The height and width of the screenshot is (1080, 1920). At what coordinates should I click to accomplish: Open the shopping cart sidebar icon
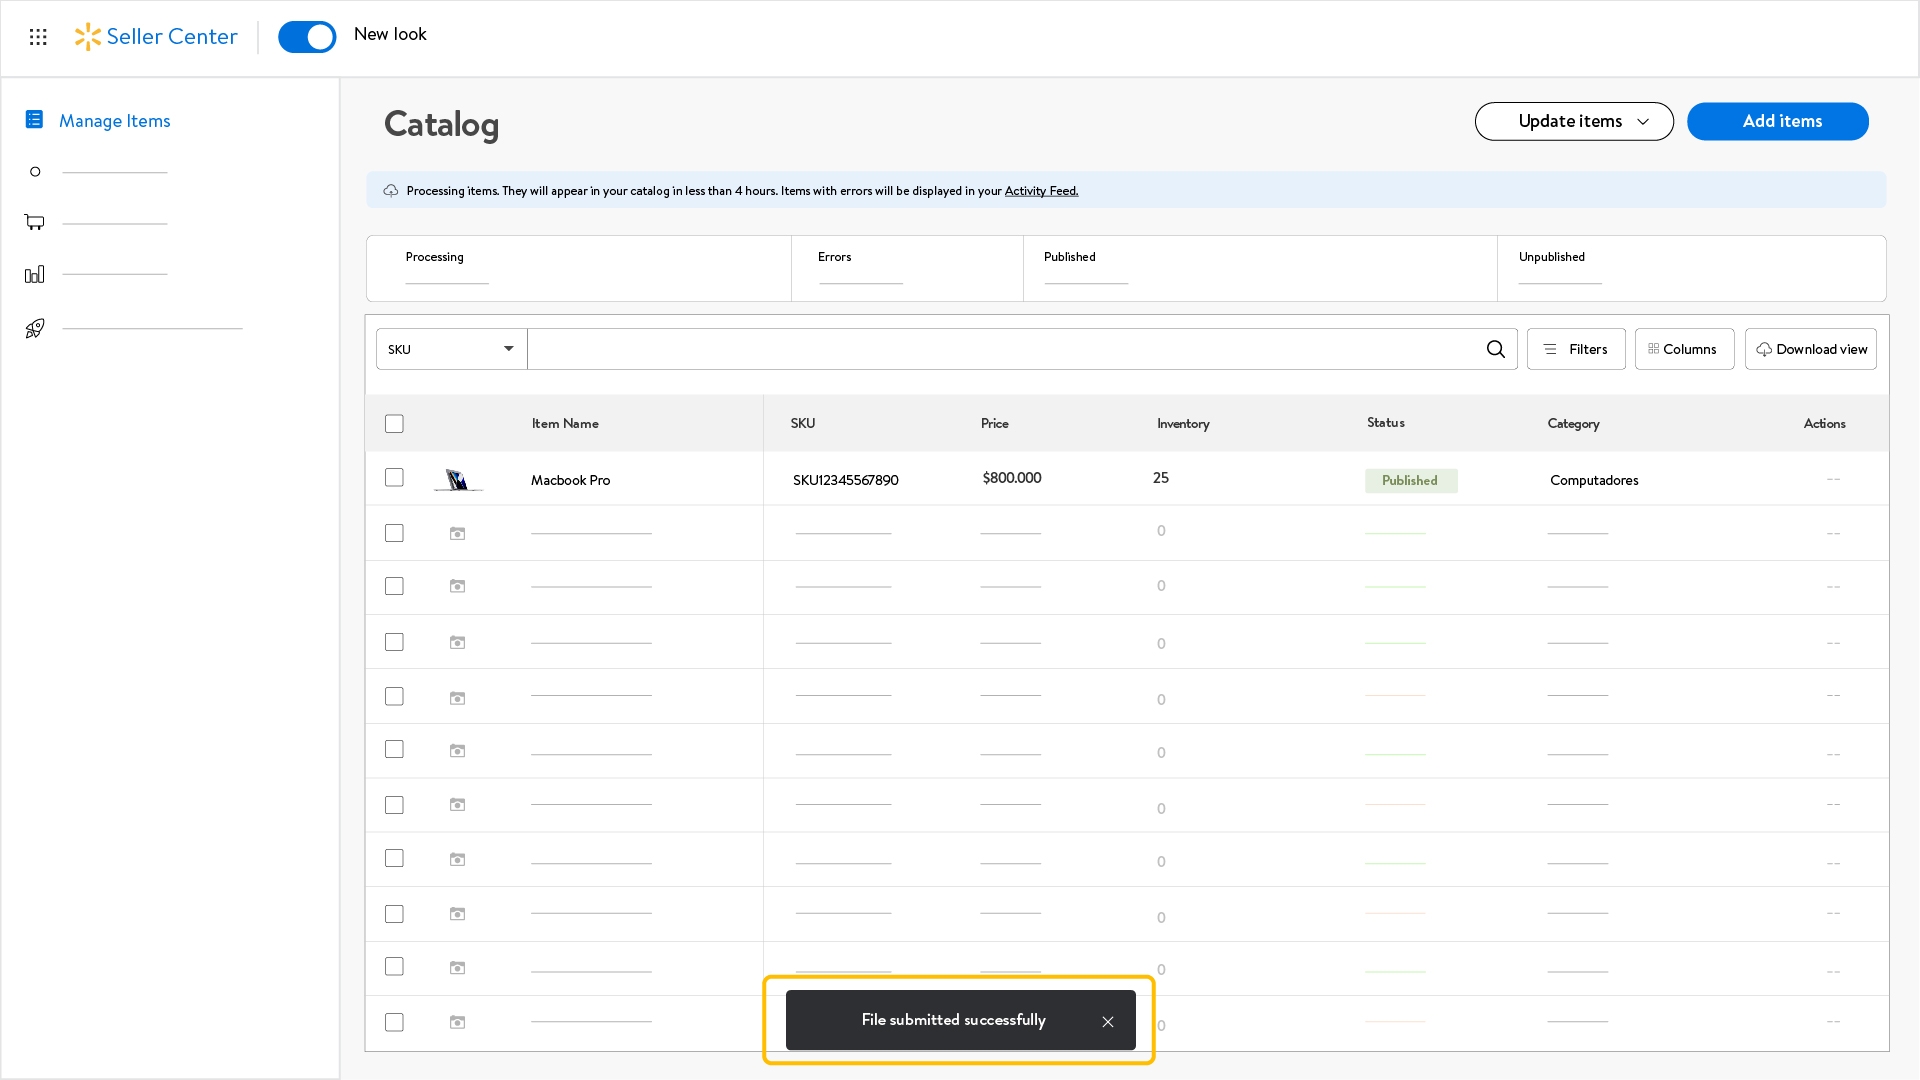(x=35, y=222)
